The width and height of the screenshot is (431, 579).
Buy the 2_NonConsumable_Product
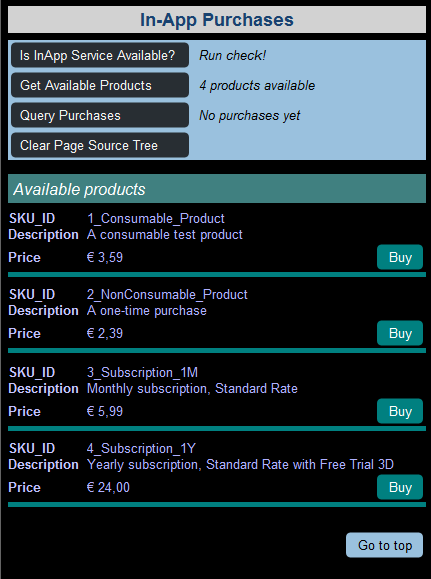pyautogui.click(x=400, y=333)
